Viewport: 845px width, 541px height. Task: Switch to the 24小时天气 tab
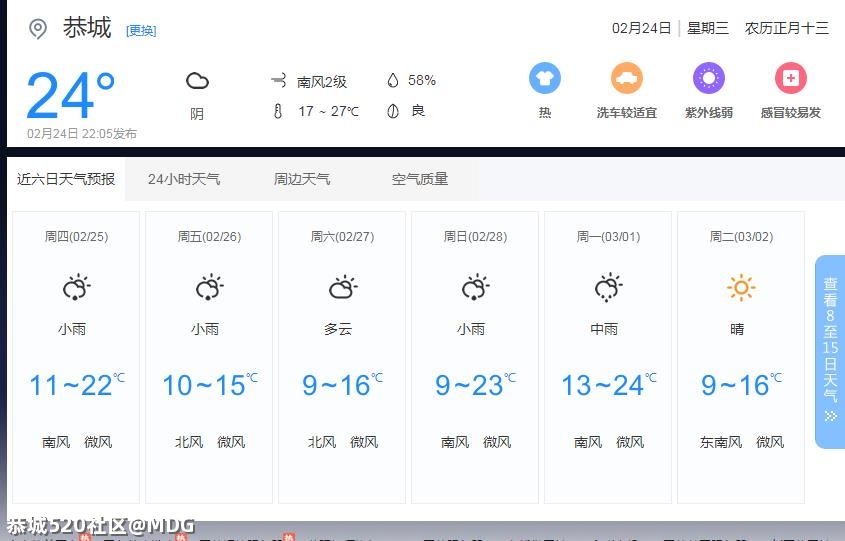click(x=184, y=180)
